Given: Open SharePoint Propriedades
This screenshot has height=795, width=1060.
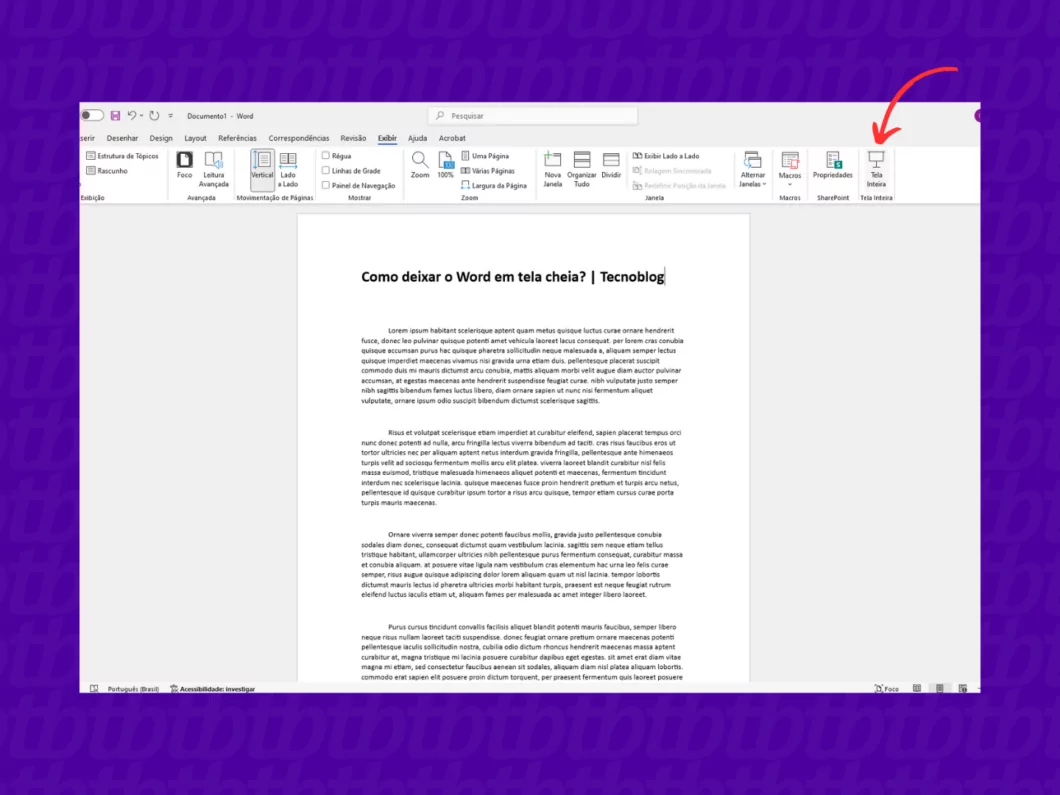Looking at the screenshot, I should coord(833,166).
